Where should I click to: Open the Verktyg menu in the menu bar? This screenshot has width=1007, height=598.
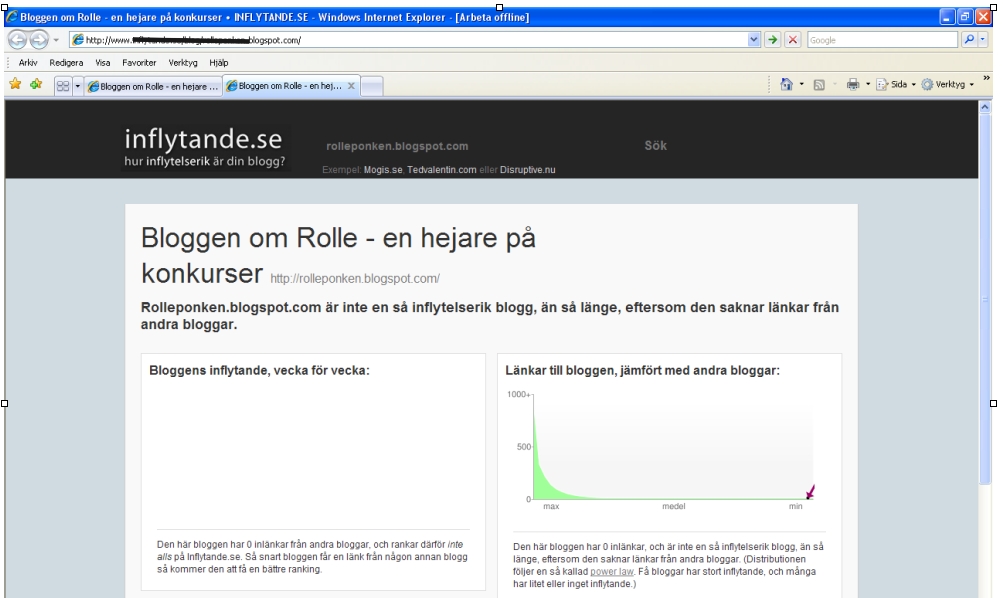tap(183, 63)
